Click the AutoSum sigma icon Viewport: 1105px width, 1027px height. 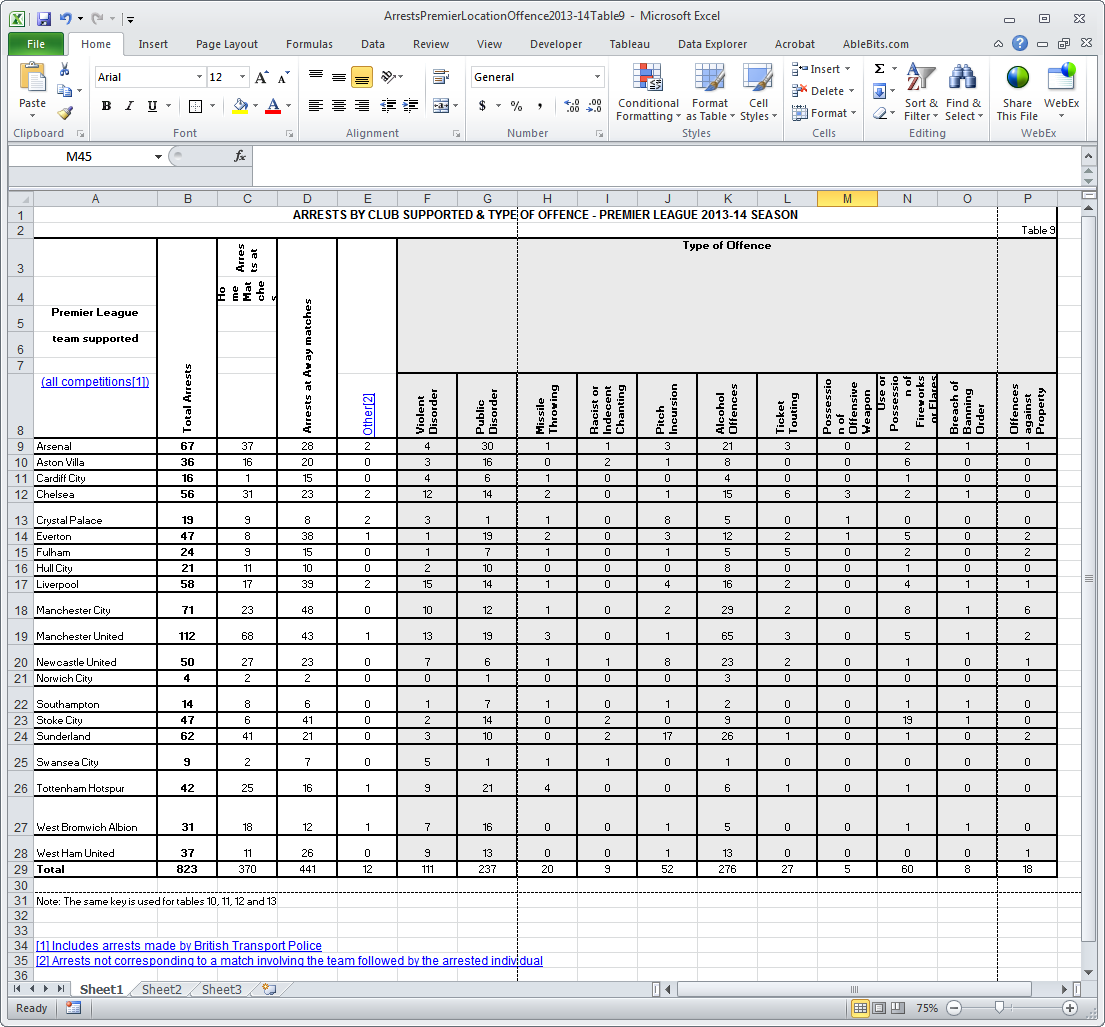[x=879, y=69]
